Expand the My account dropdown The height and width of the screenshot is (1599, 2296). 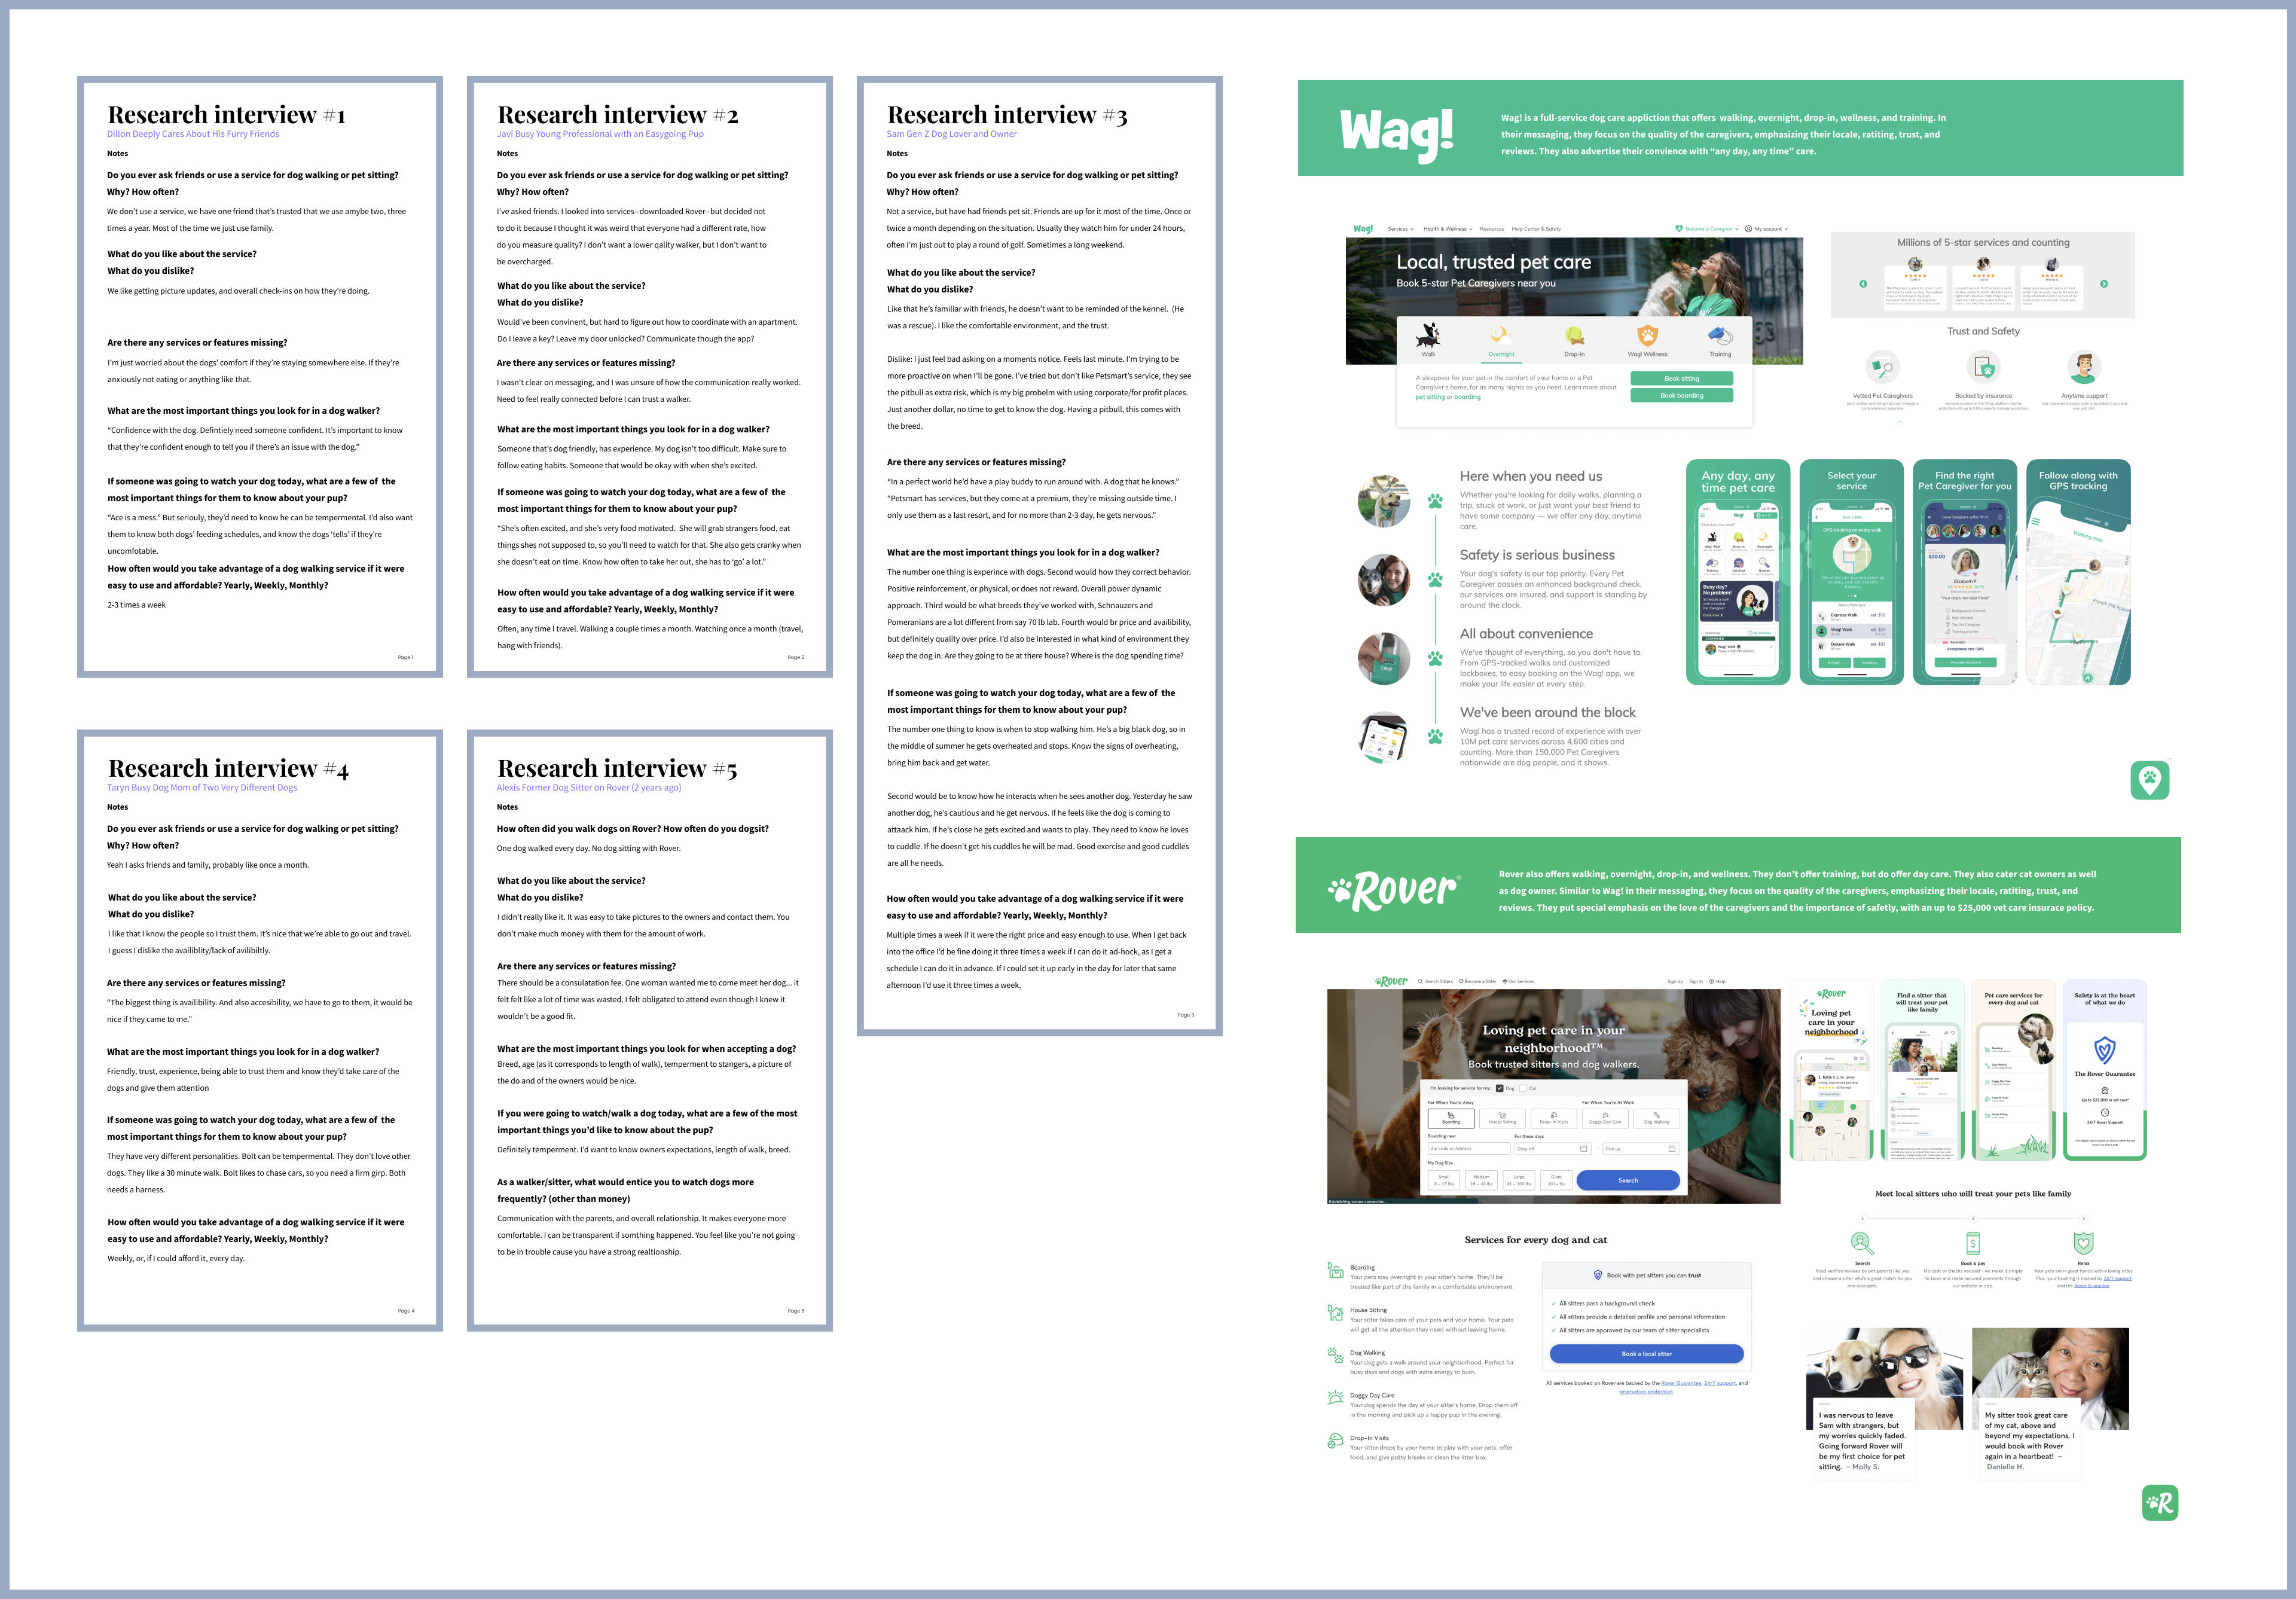1770,229
